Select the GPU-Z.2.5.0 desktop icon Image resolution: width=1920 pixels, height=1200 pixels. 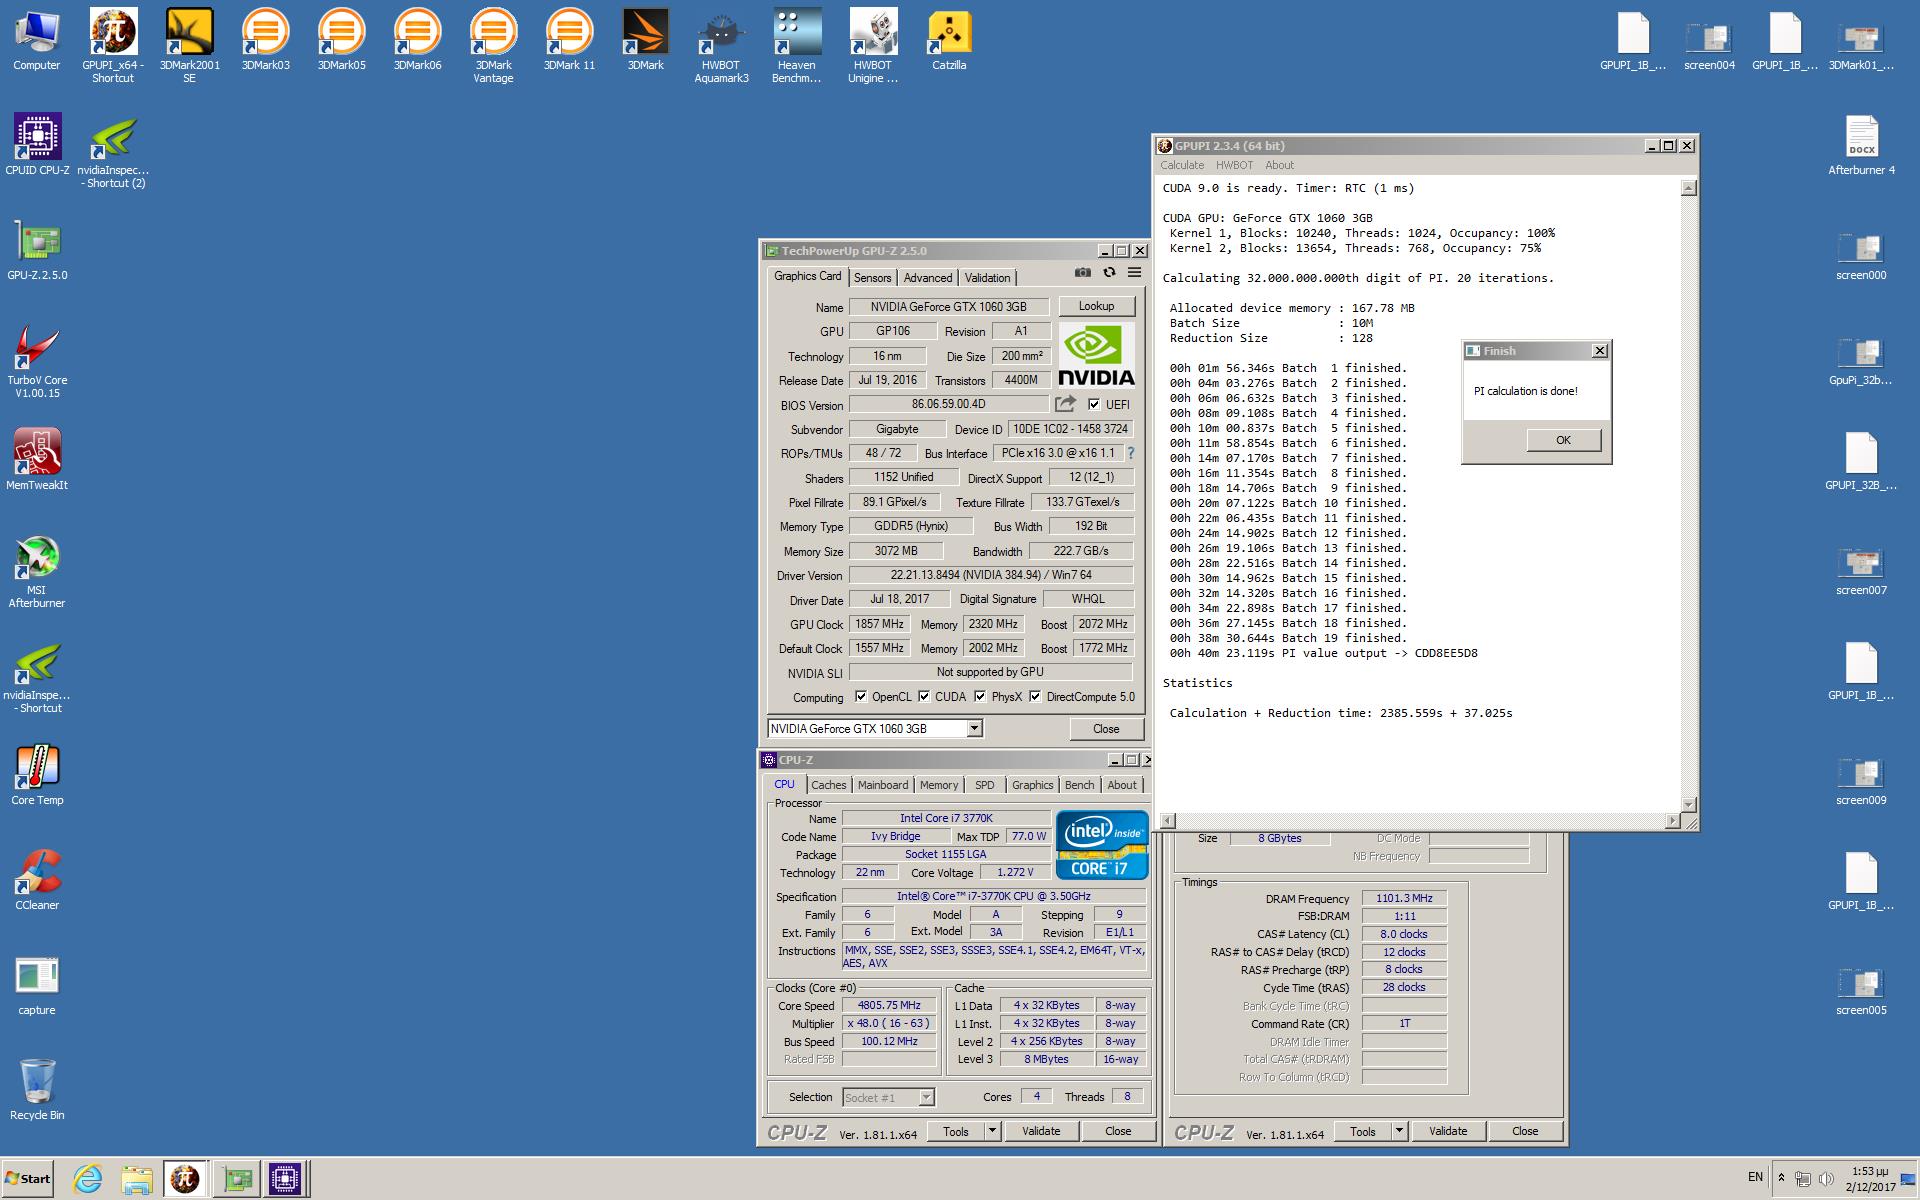pos(37,250)
